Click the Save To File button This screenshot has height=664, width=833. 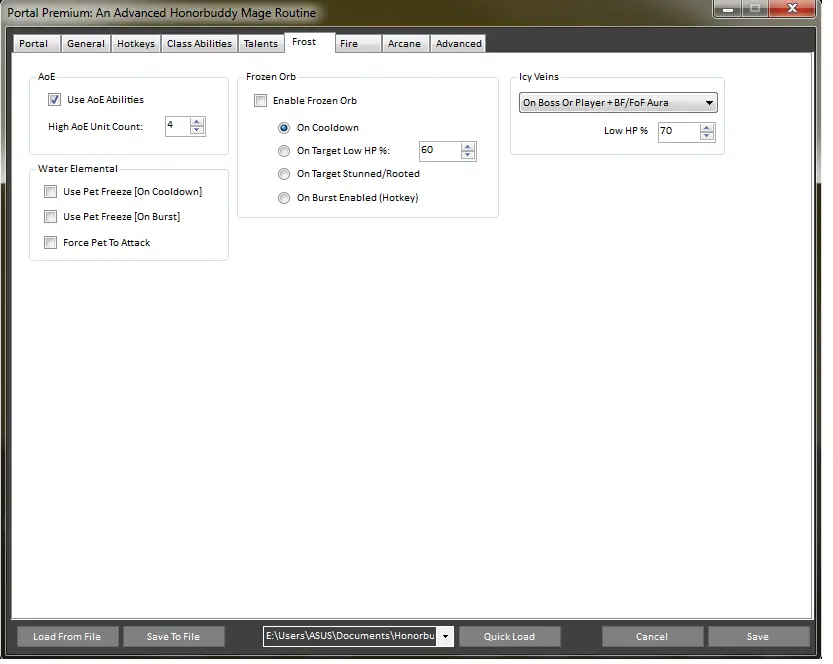pyautogui.click(x=174, y=636)
